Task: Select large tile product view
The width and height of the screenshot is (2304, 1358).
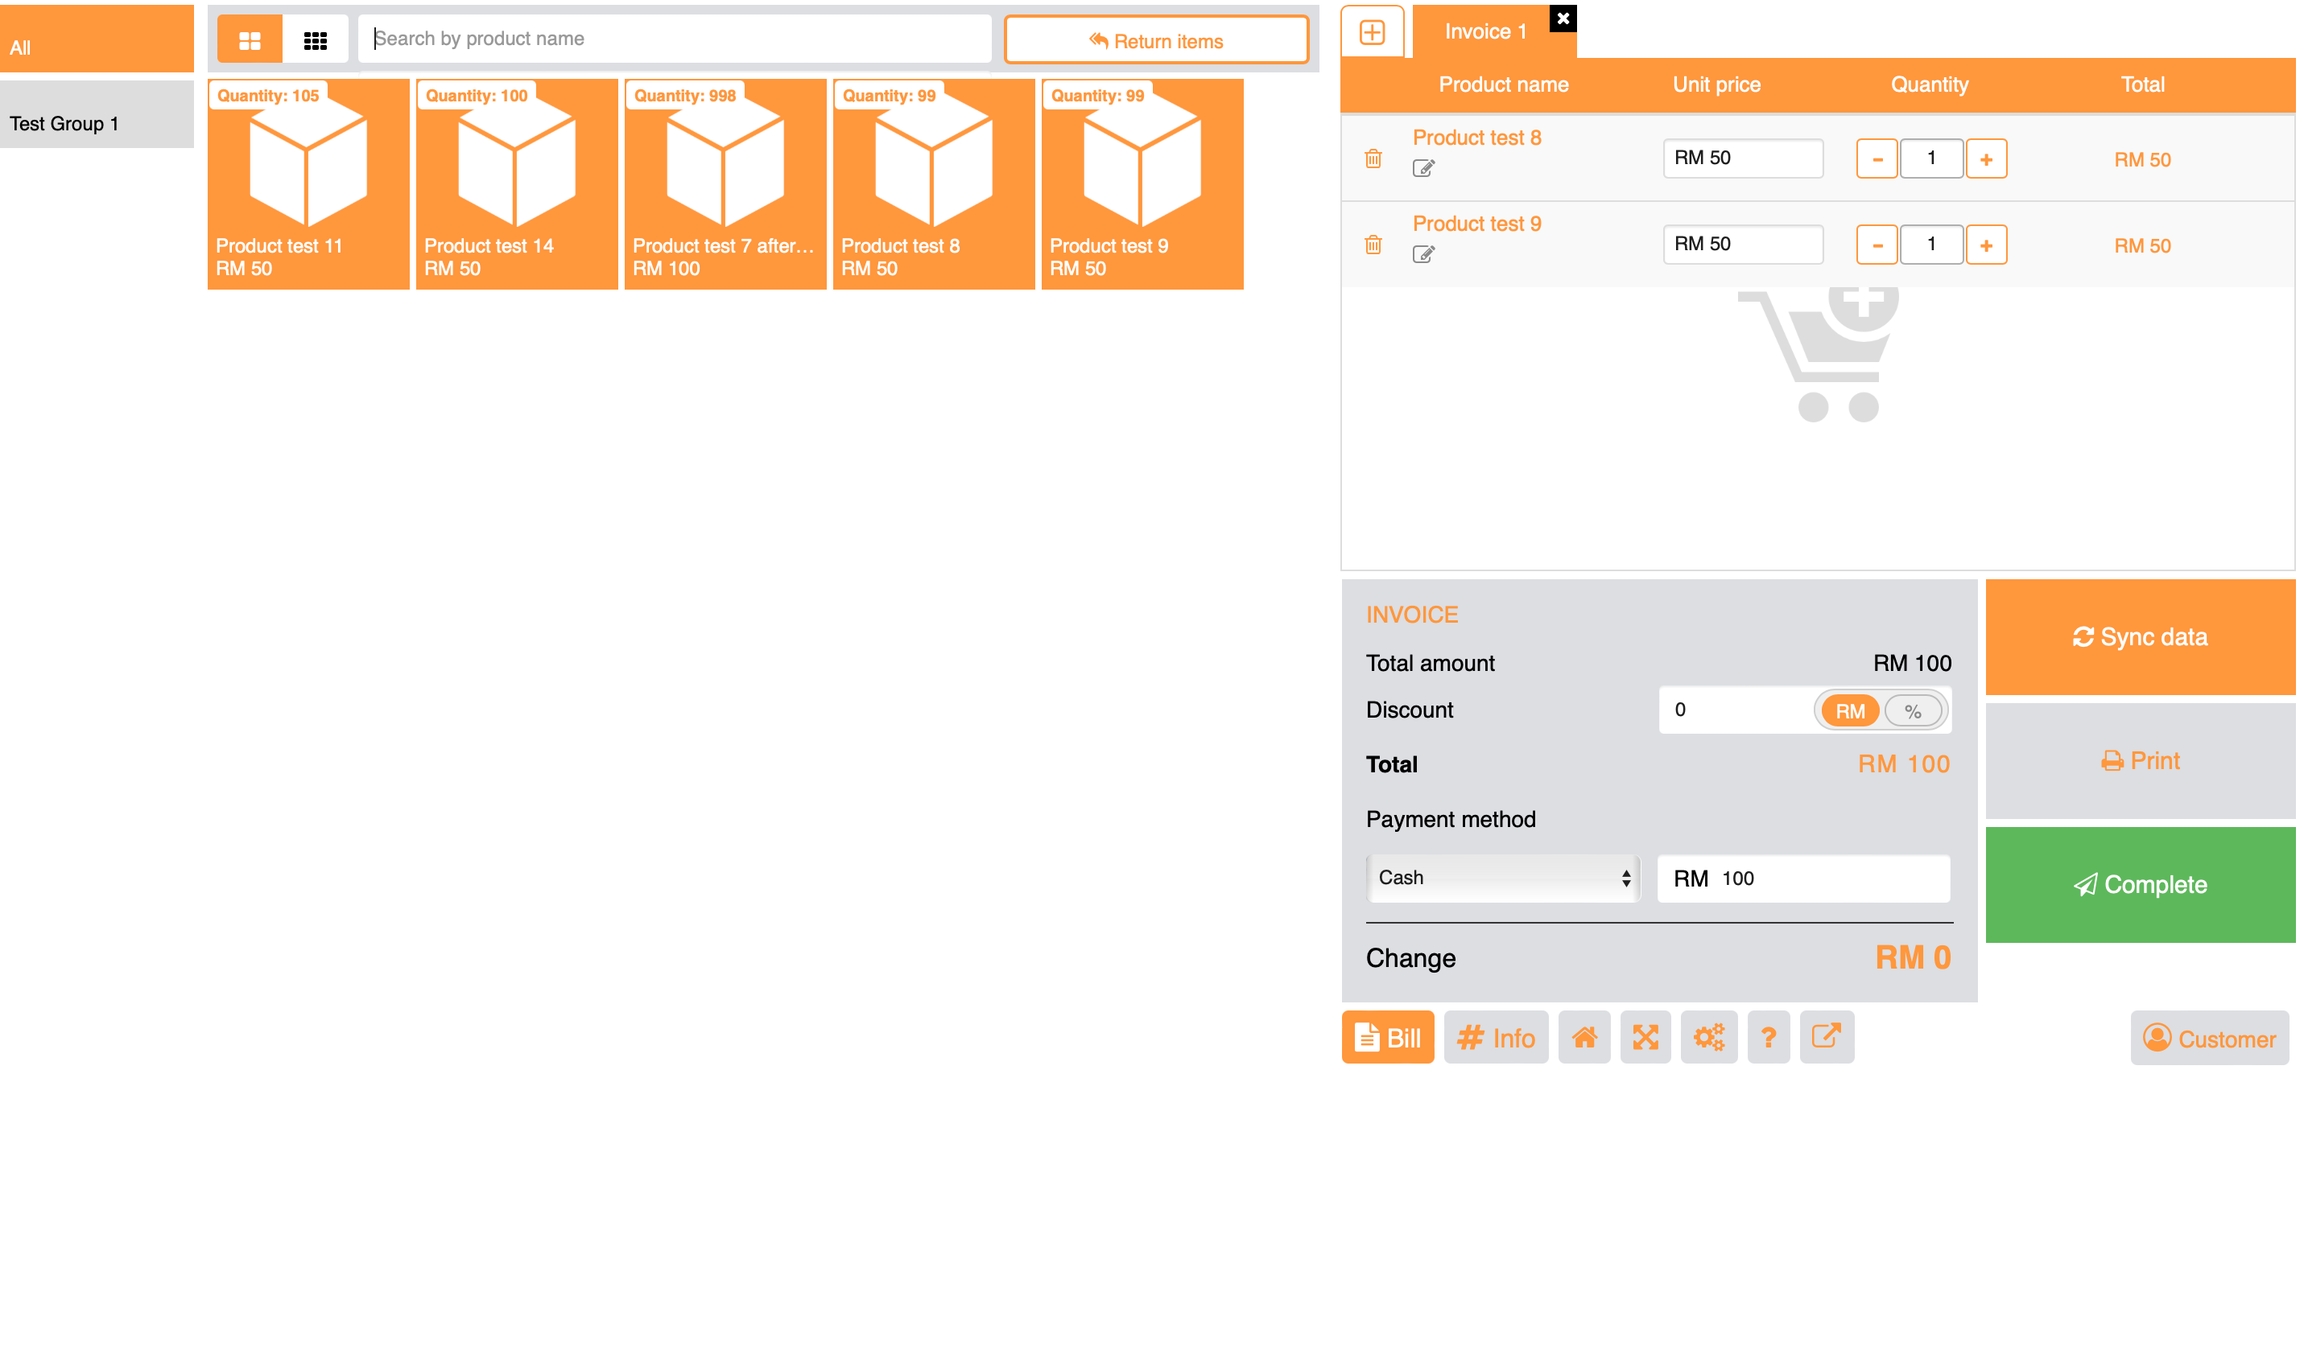Action: tap(250, 40)
